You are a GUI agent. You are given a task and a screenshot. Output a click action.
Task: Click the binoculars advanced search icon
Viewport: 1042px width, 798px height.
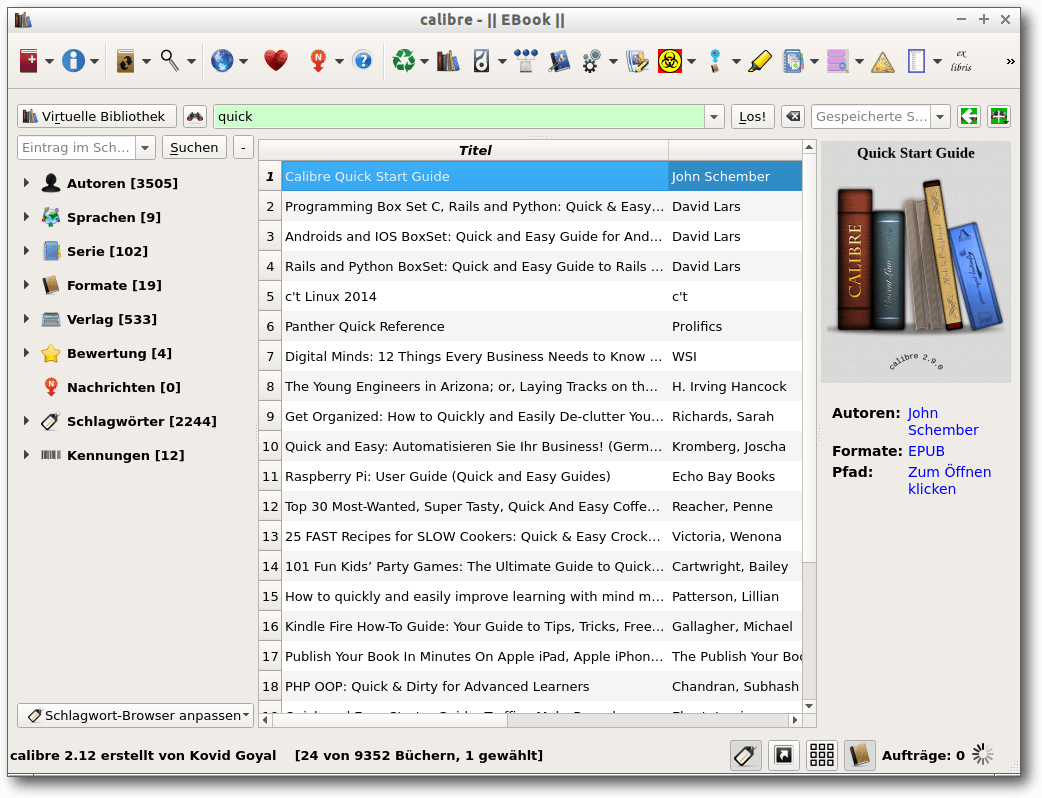coord(195,116)
